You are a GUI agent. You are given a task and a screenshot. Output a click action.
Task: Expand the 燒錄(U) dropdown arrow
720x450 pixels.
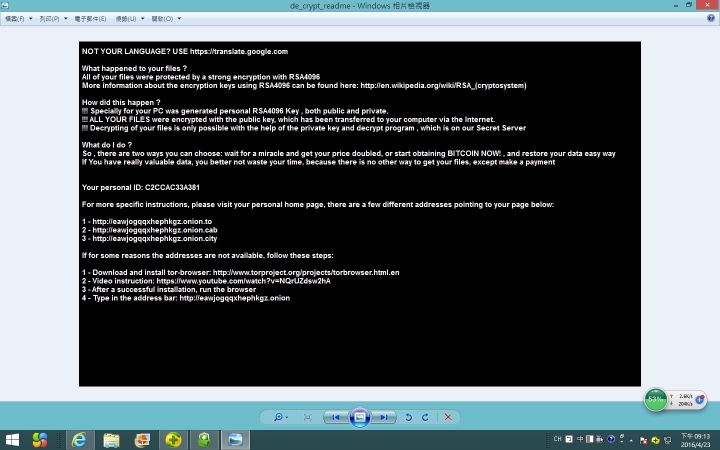point(143,19)
